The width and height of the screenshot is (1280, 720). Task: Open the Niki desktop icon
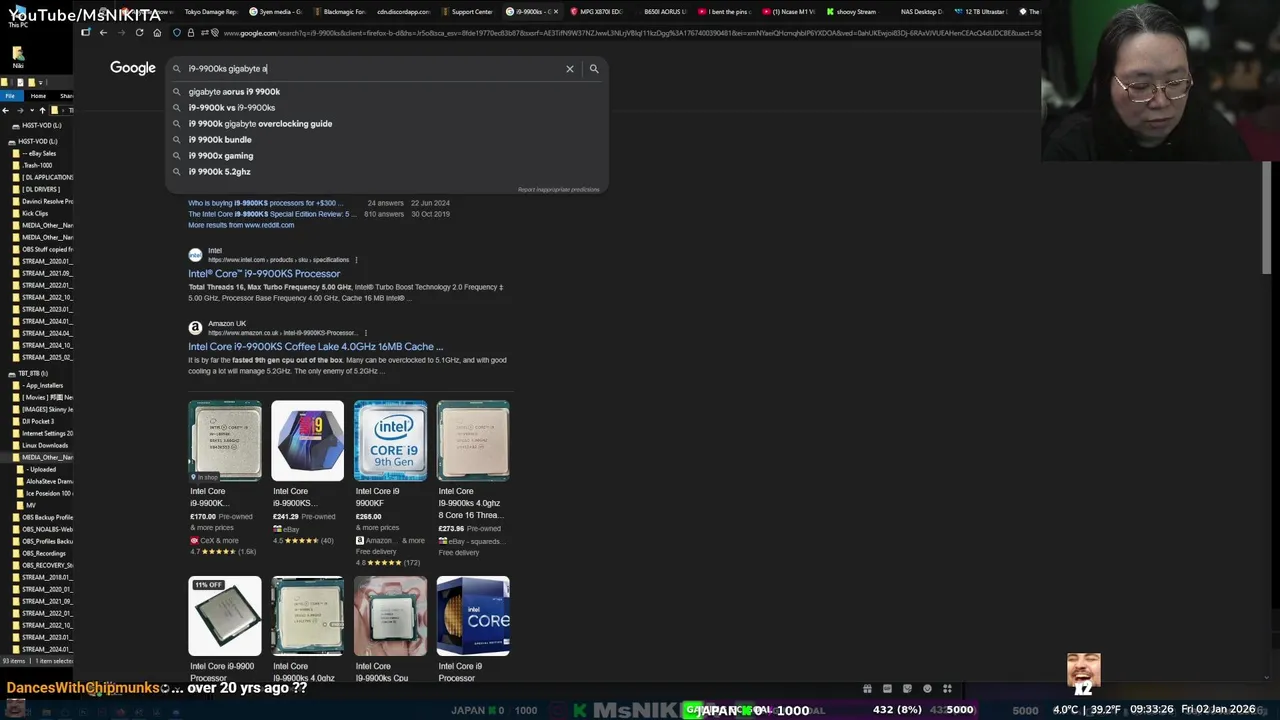tap(18, 56)
